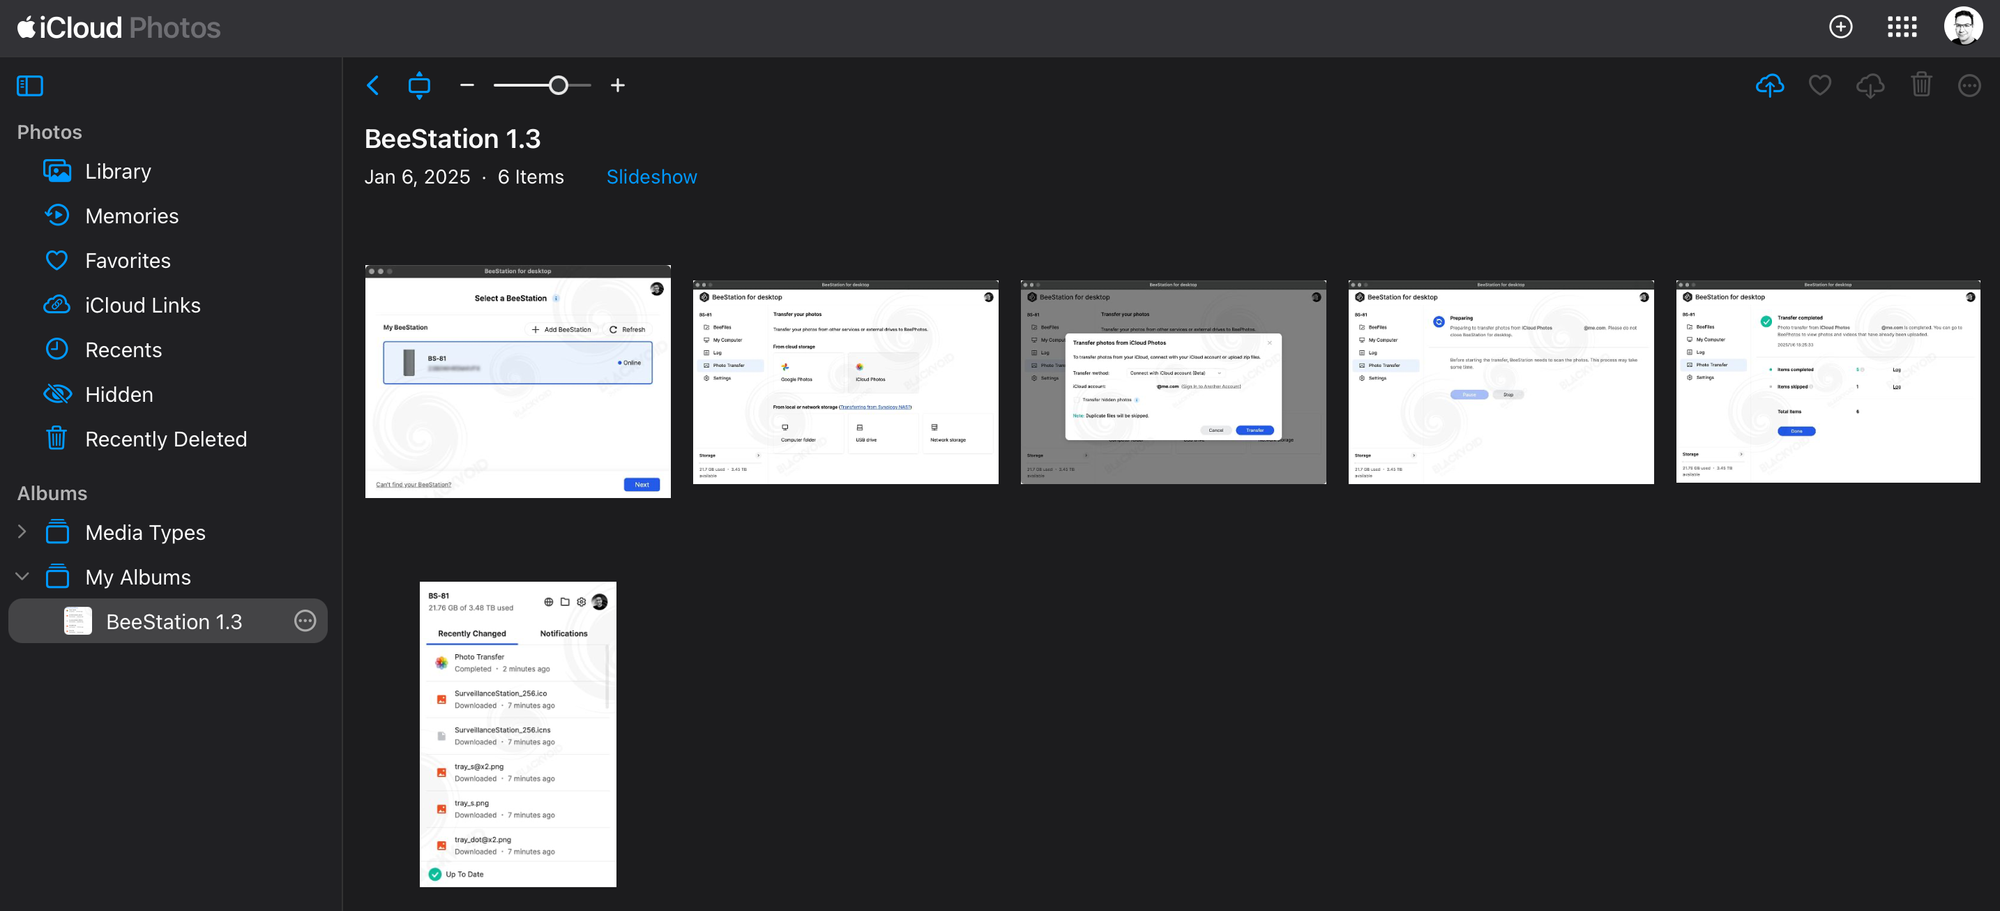The image size is (2000, 911).
Task: Click the 6 Items count text
Action: tap(531, 177)
